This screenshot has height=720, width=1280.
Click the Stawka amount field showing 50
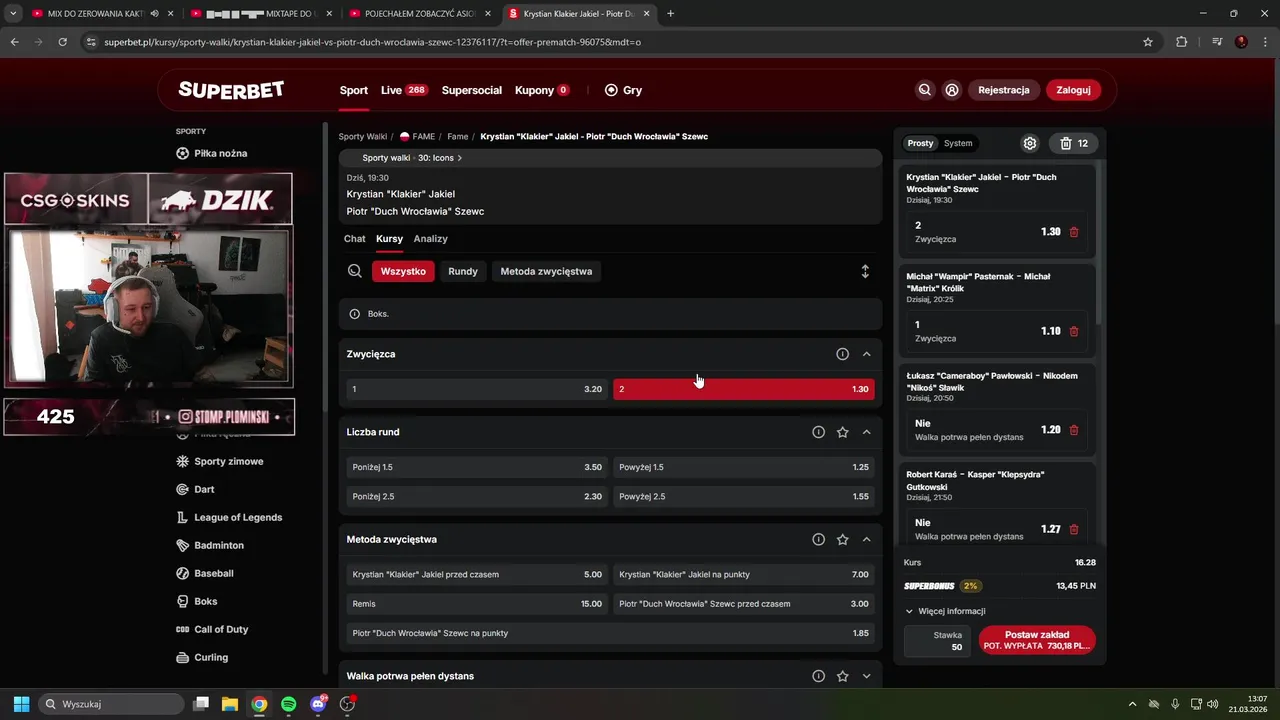pyautogui.click(x=938, y=641)
